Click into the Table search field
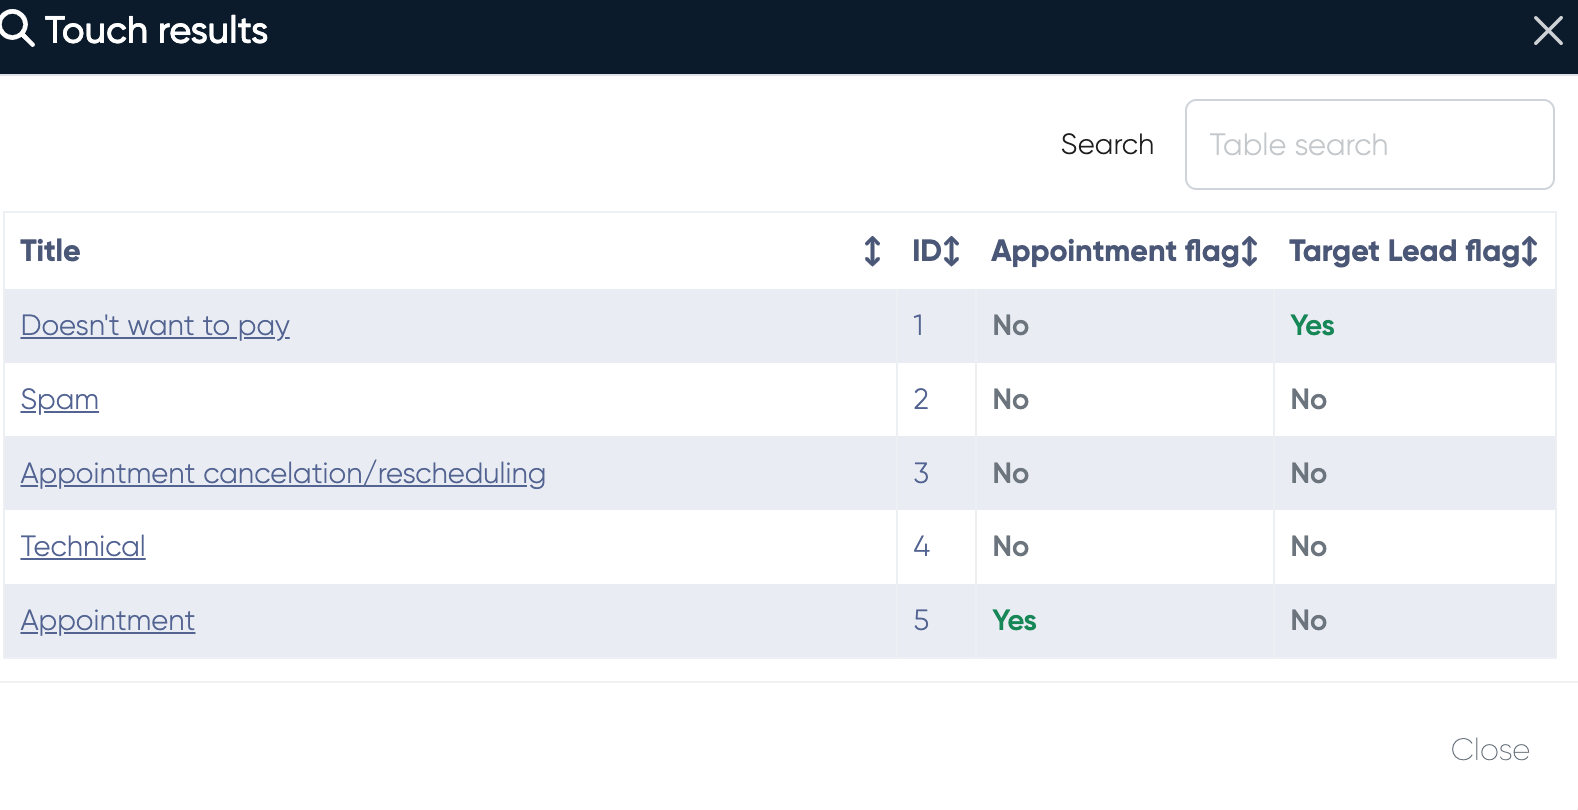 [x=1369, y=145]
